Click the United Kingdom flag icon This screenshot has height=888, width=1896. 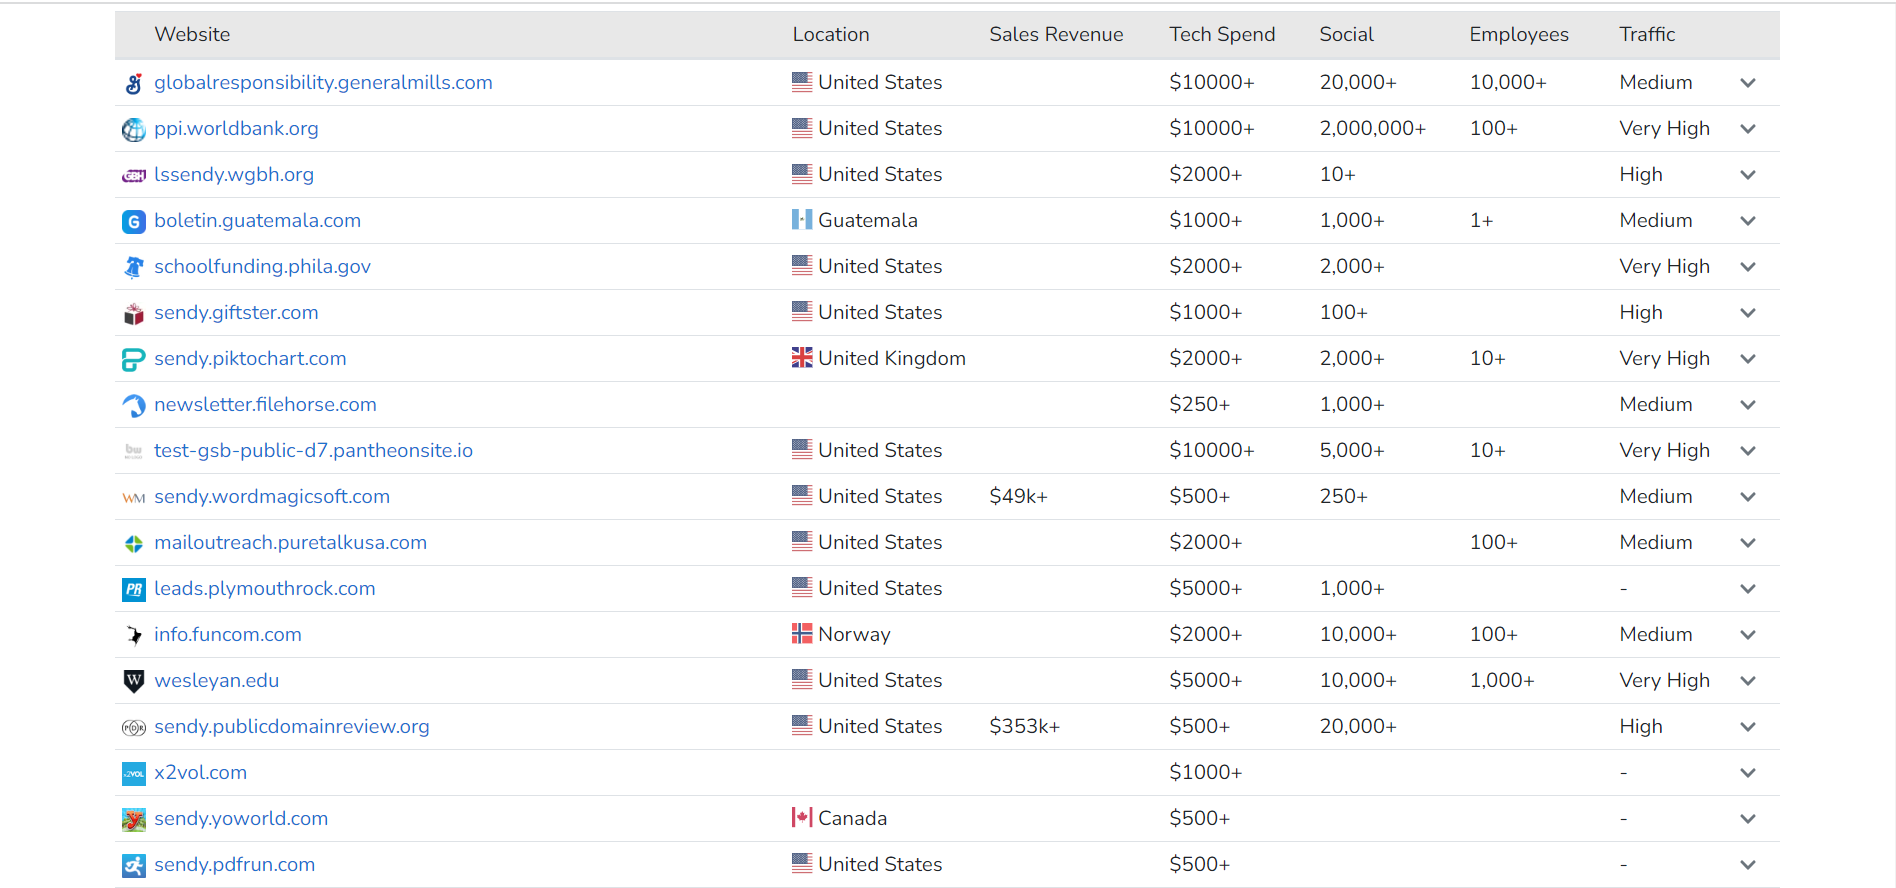coord(802,357)
